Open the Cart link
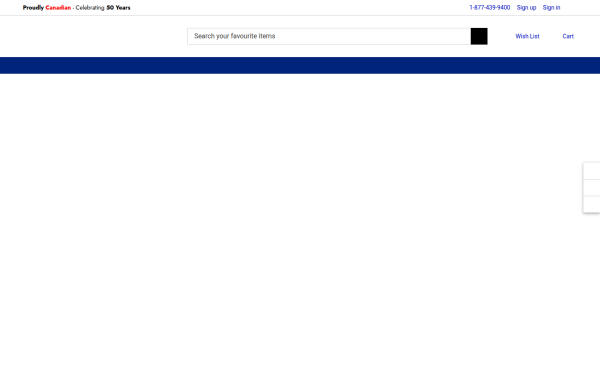The height and width of the screenshot is (375, 600). coord(568,36)
